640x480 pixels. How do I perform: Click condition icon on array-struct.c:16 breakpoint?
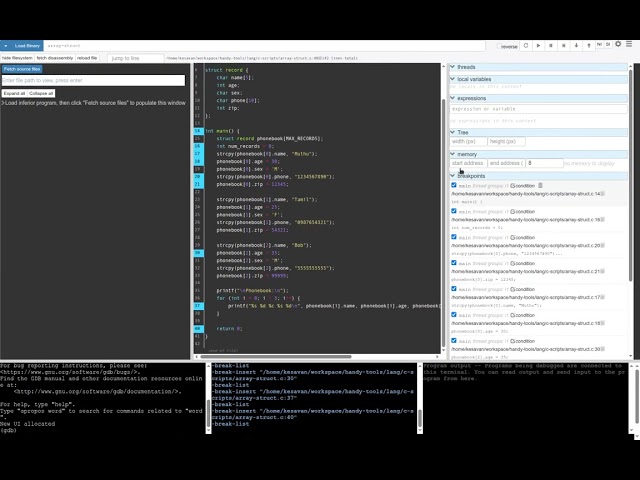pos(513,211)
